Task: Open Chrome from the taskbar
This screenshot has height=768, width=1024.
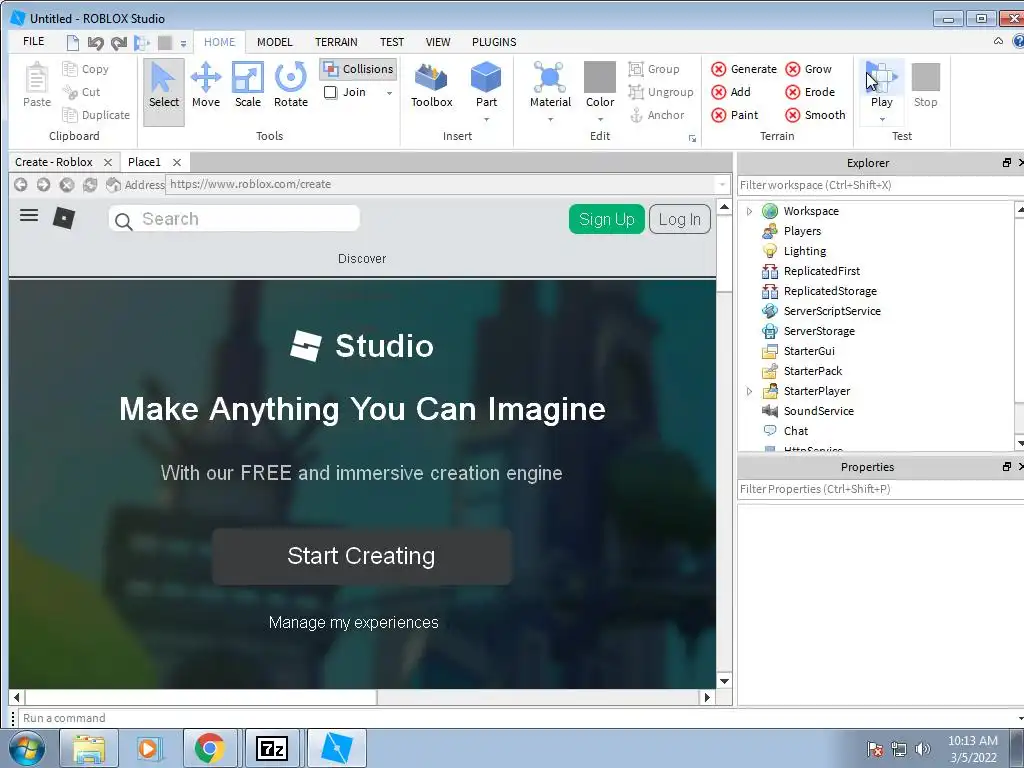Action: coord(209,748)
